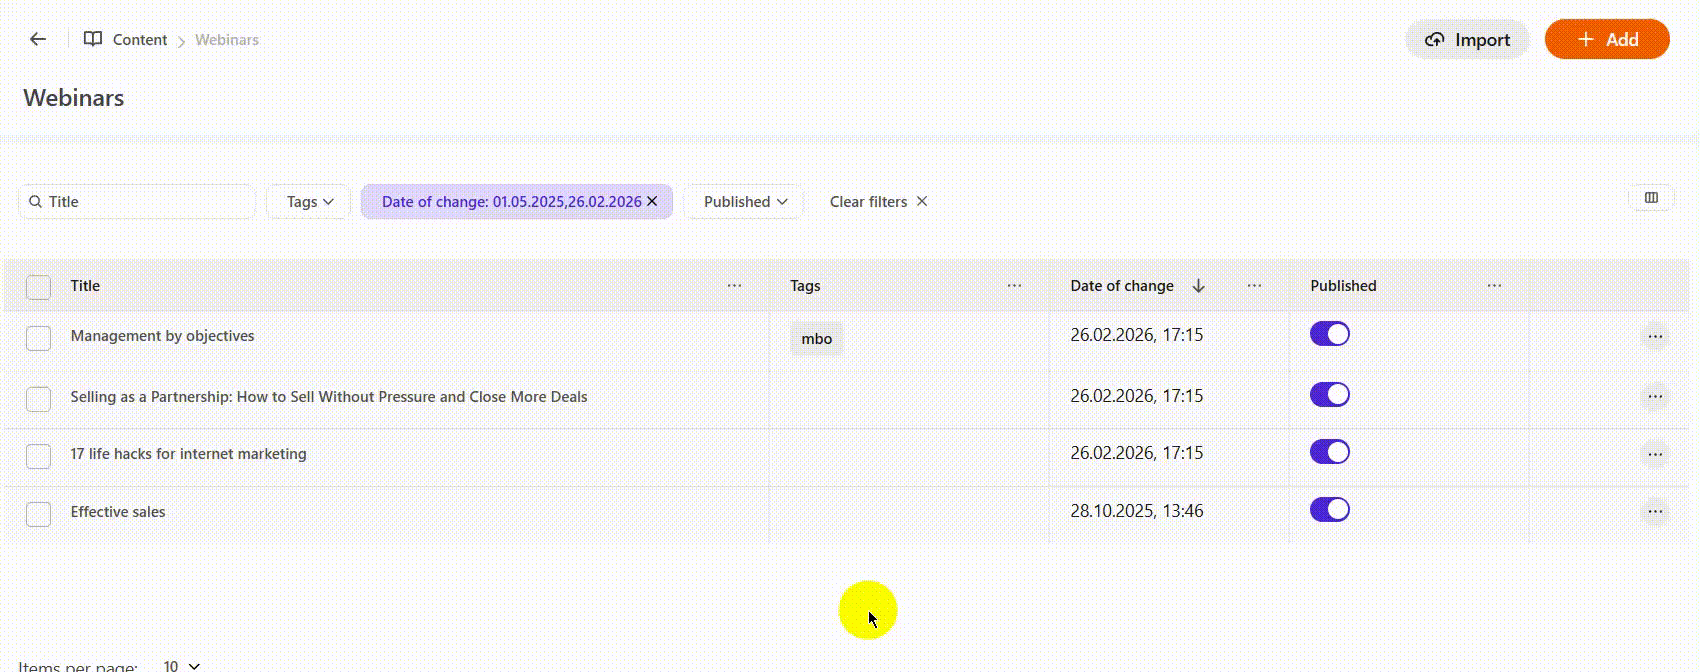Tick the select-all checkbox in header
Image resolution: width=1700 pixels, height=672 pixels.
[x=38, y=287]
